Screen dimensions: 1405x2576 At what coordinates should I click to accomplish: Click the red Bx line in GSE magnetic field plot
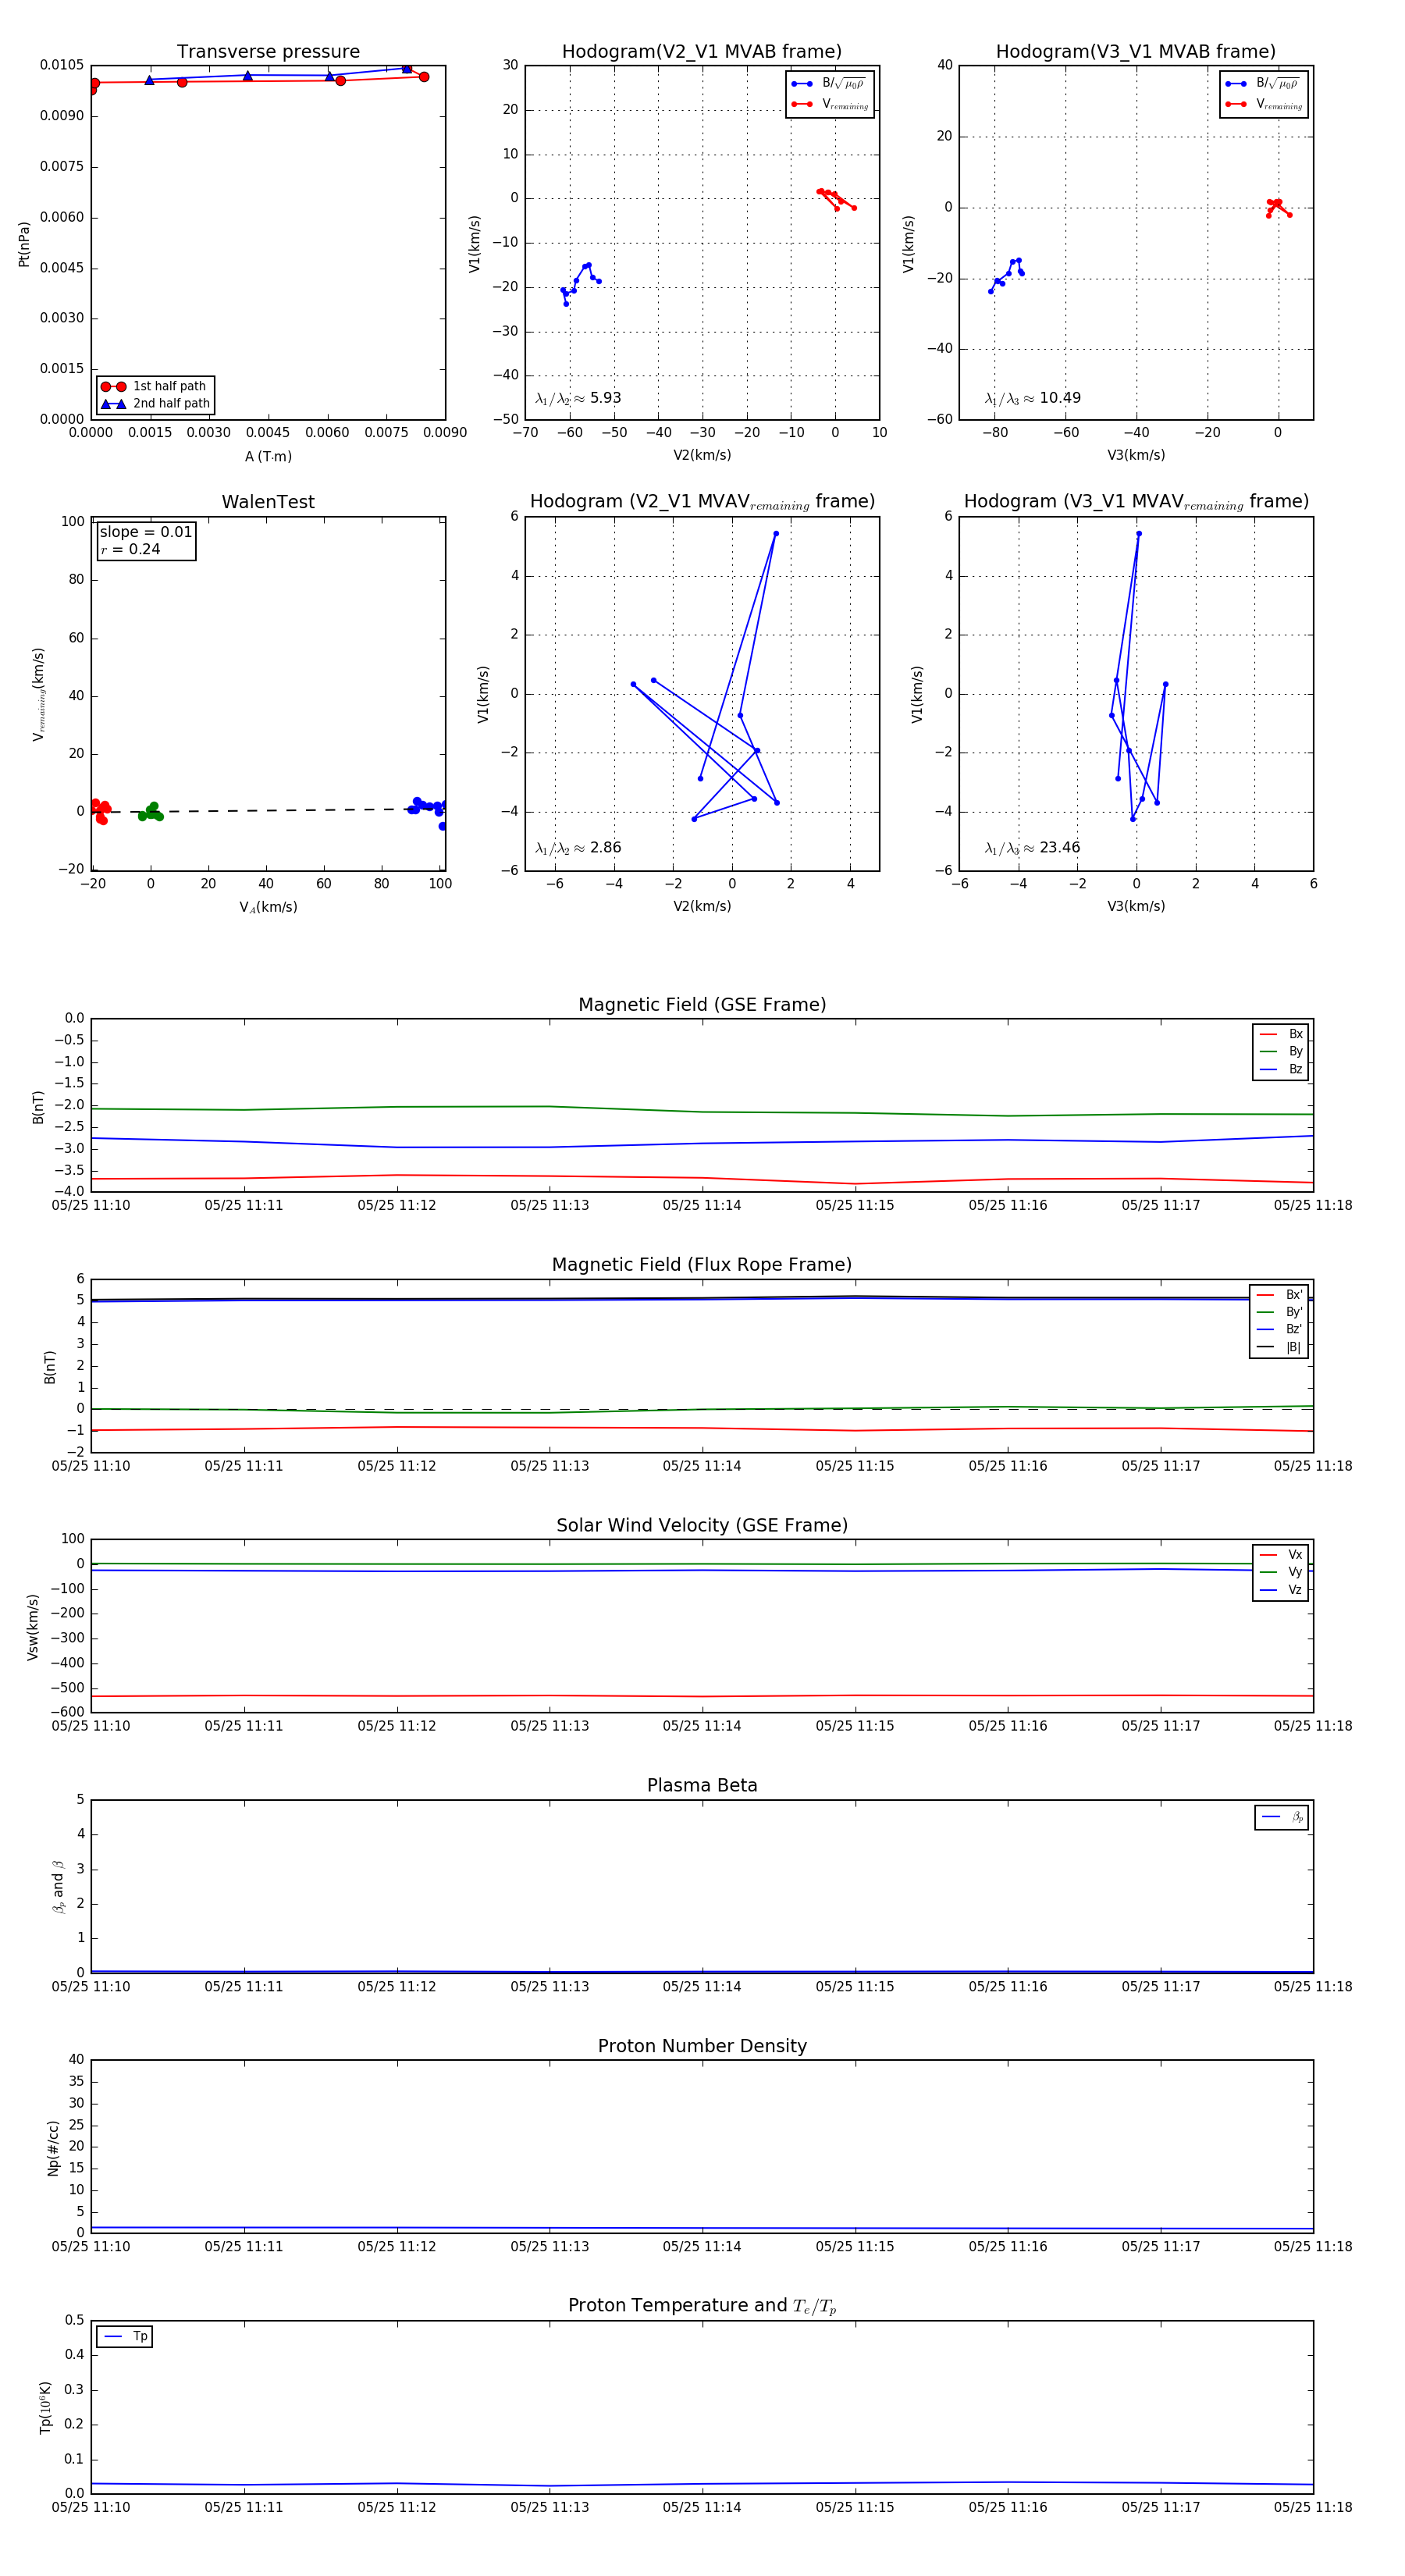coord(702,1178)
